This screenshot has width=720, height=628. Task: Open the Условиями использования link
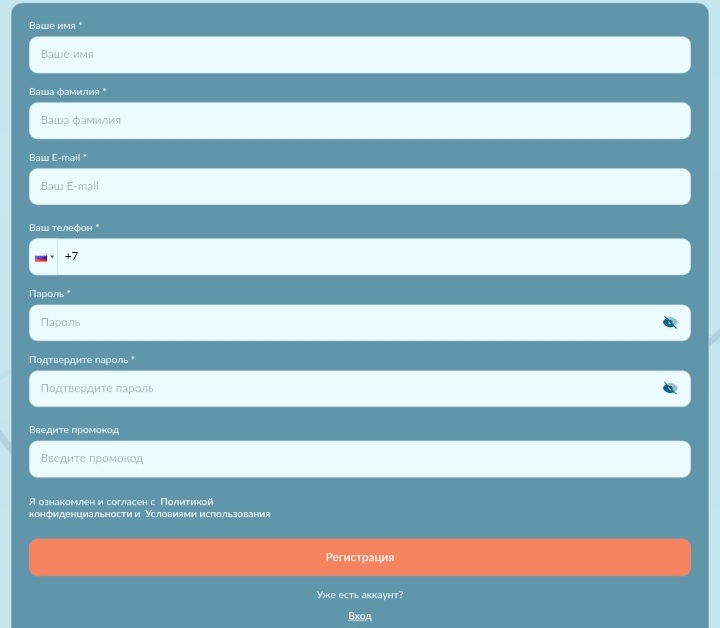click(x=207, y=514)
